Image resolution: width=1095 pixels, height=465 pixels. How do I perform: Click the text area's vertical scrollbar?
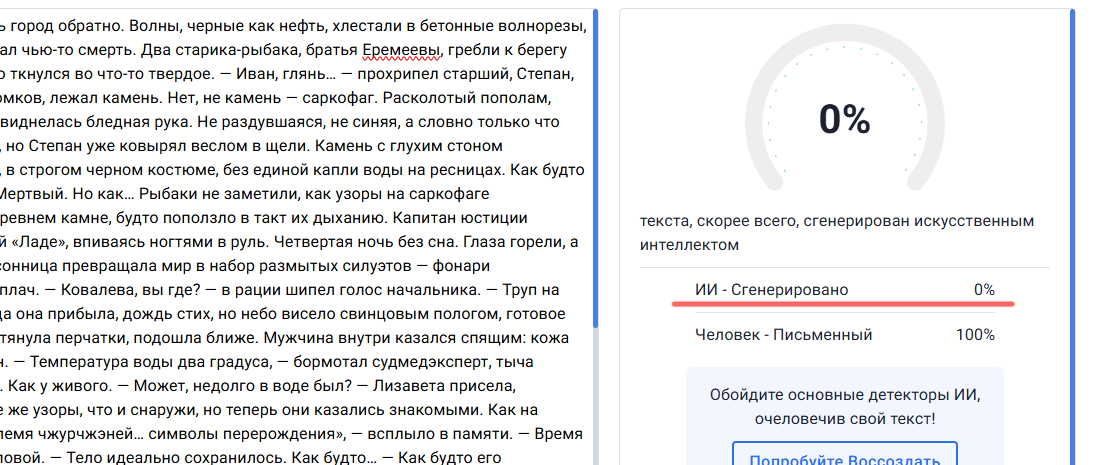click(x=596, y=170)
